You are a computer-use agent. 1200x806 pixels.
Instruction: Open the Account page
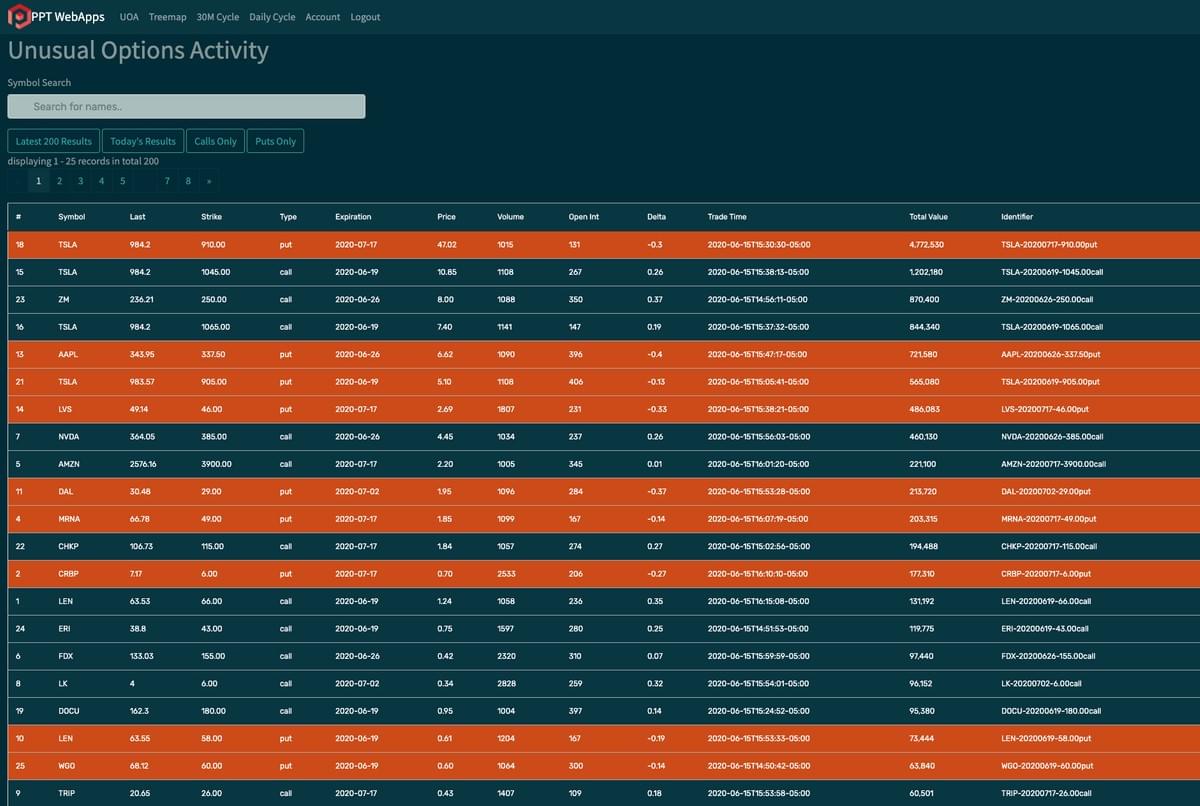pyautogui.click(x=323, y=17)
